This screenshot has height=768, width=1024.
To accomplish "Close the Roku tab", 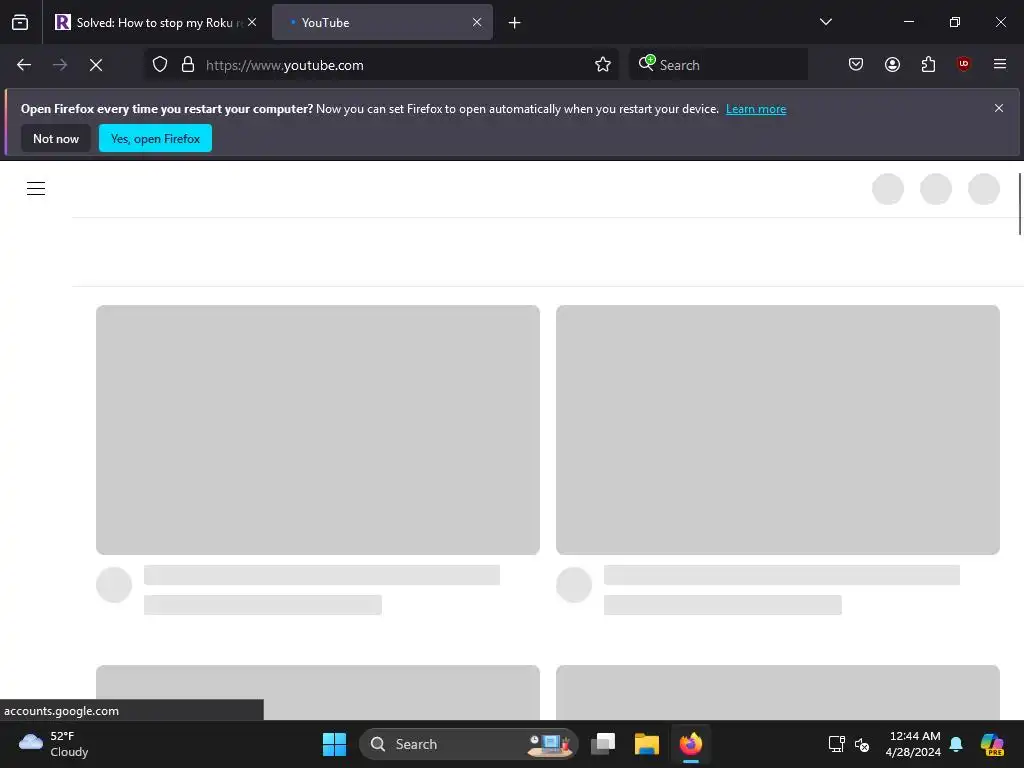I will coord(252,22).
